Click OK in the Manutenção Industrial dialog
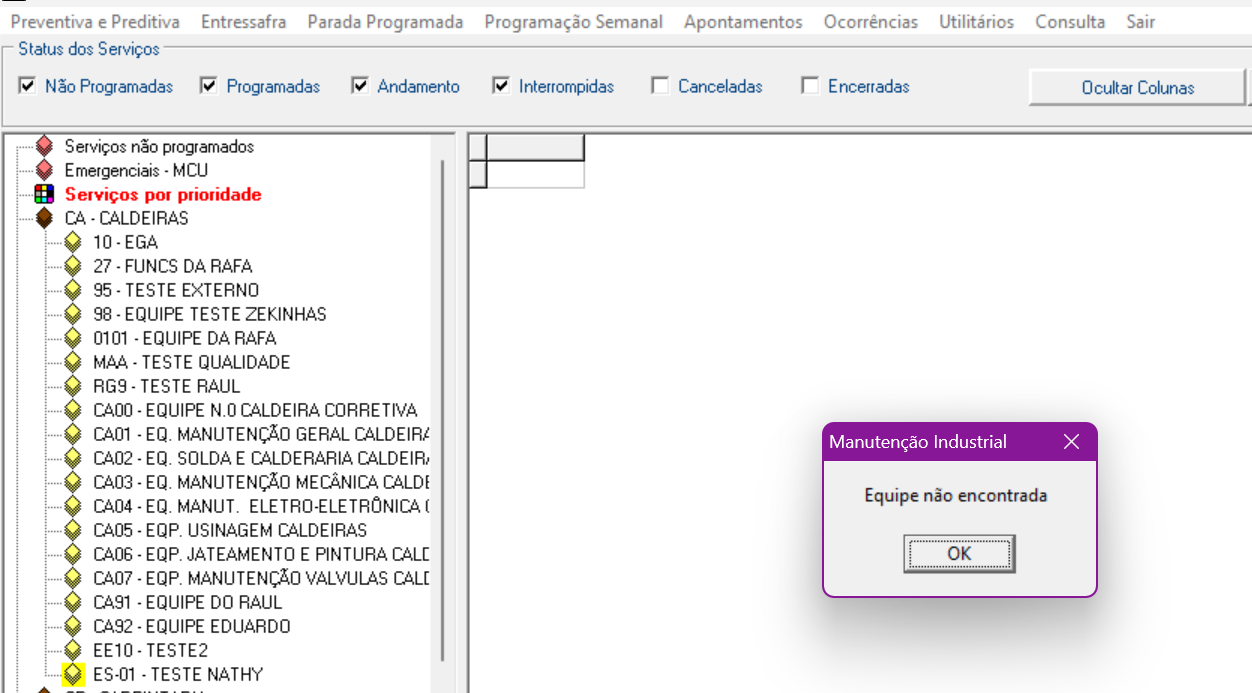 pos(959,553)
